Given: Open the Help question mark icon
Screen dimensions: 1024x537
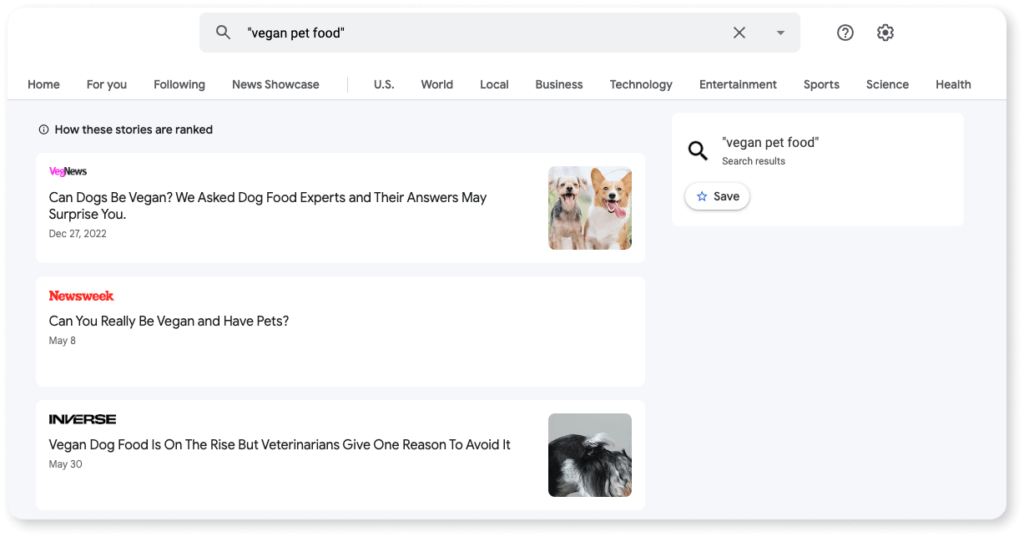Looking at the screenshot, I should tap(845, 33).
